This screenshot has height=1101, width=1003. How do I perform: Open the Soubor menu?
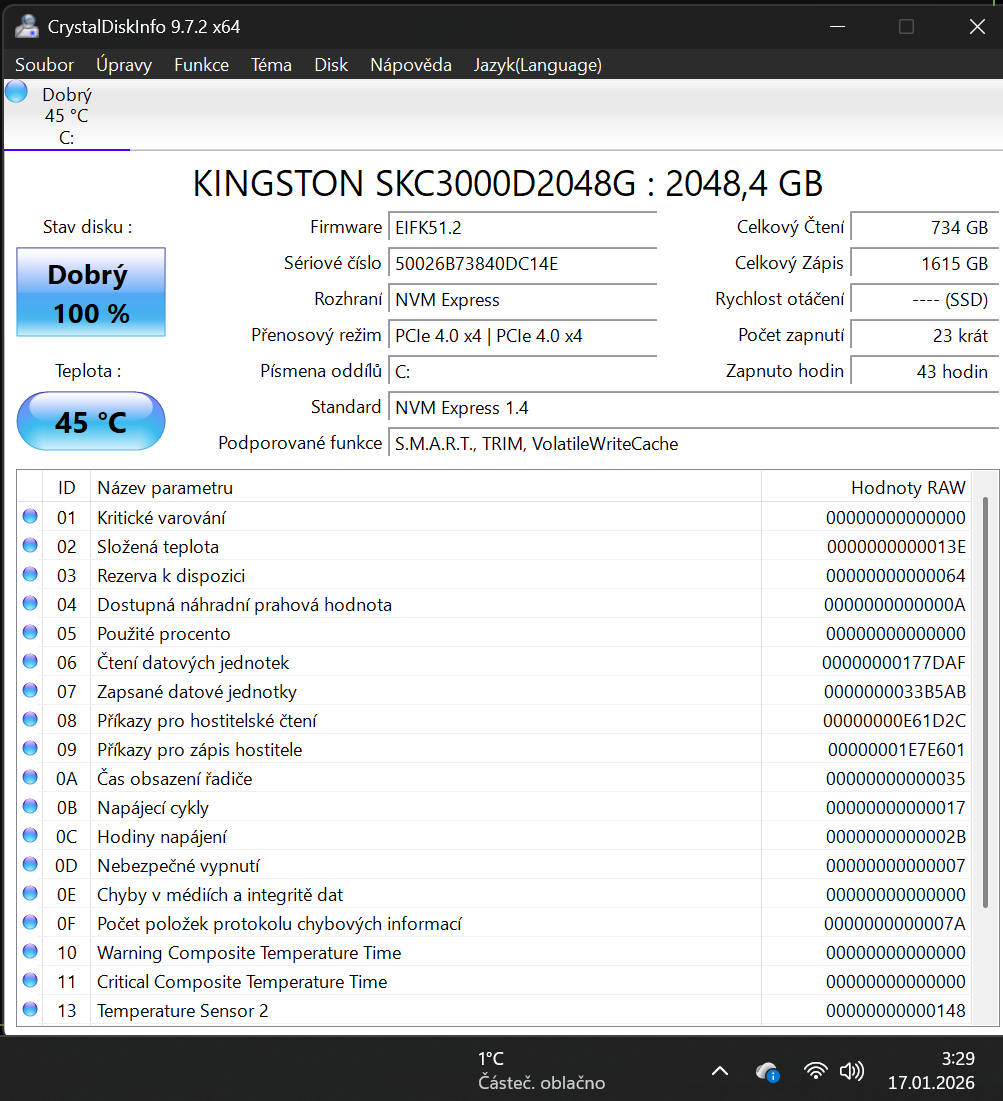44,65
